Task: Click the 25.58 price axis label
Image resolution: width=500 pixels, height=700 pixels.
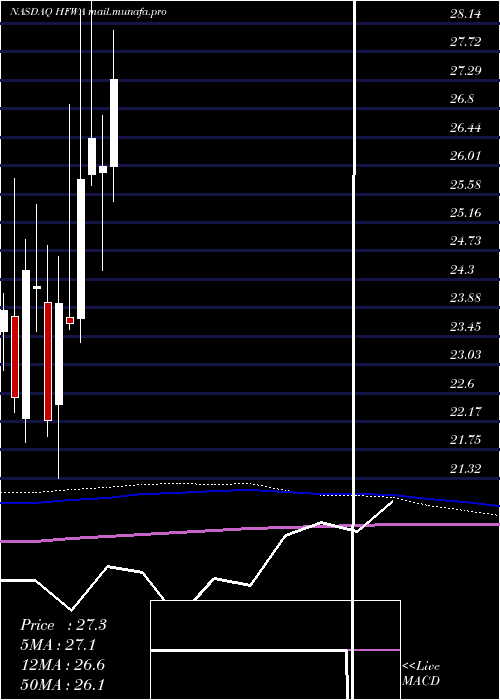Action: [x=466, y=184]
